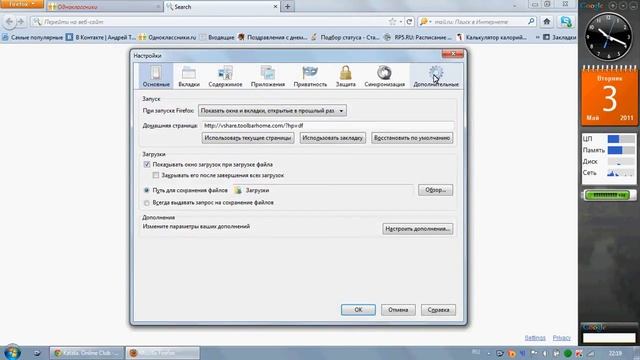Viewport: 640px width, 360px height.
Task: Select 'Всегда выдавать запрос' radio button
Action: coord(147,202)
